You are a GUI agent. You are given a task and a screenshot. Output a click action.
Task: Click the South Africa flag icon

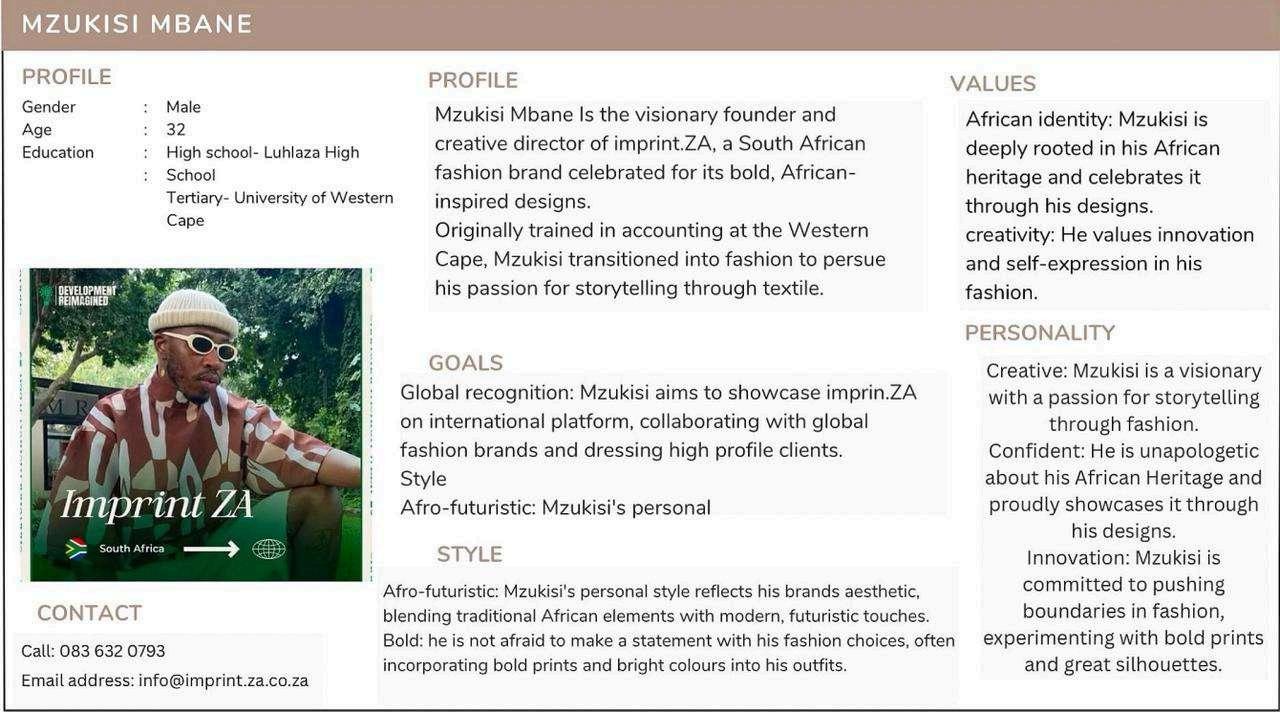click(75, 548)
